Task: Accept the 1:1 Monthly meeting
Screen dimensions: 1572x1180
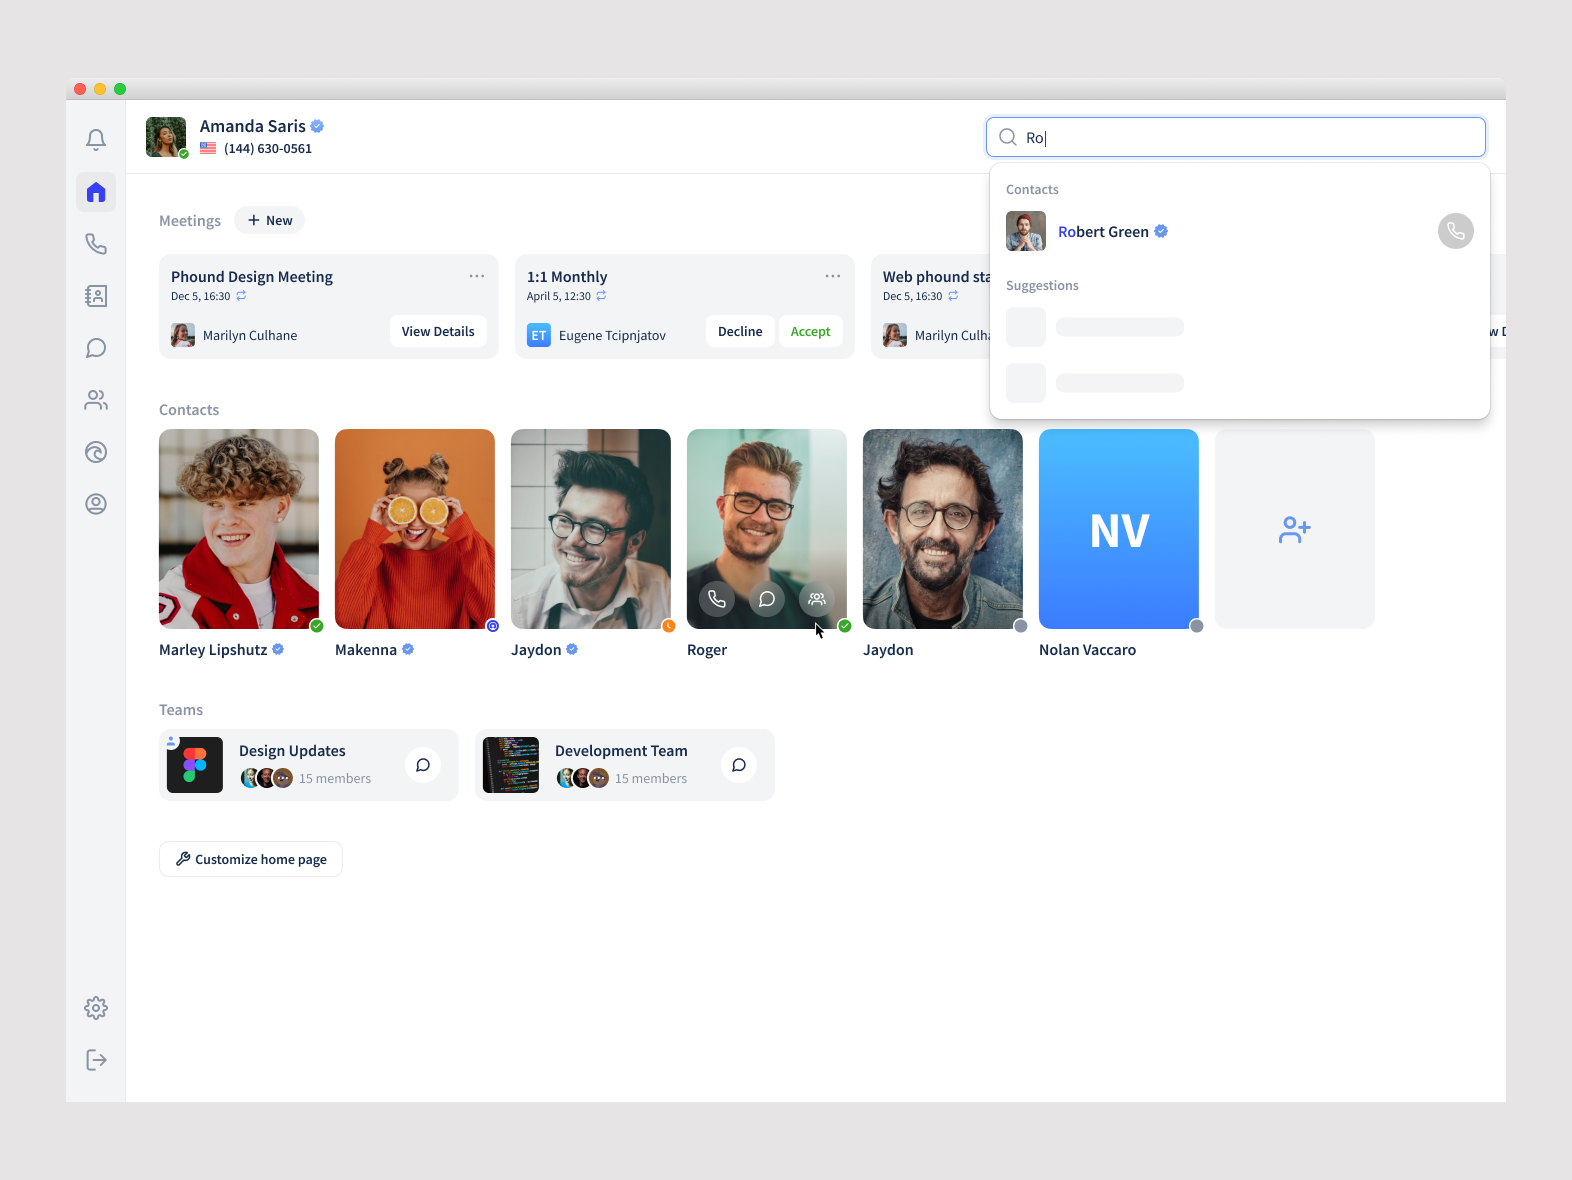Action: tap(810, 331)
